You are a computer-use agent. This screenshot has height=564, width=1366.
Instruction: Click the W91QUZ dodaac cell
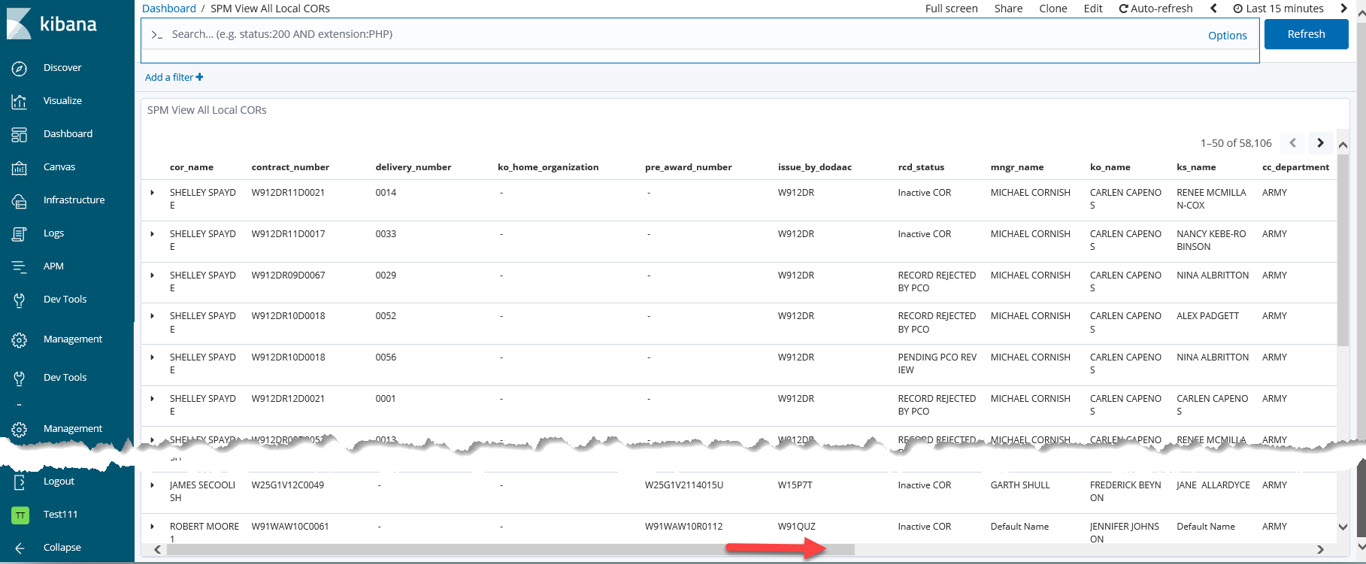coord(796,526)
